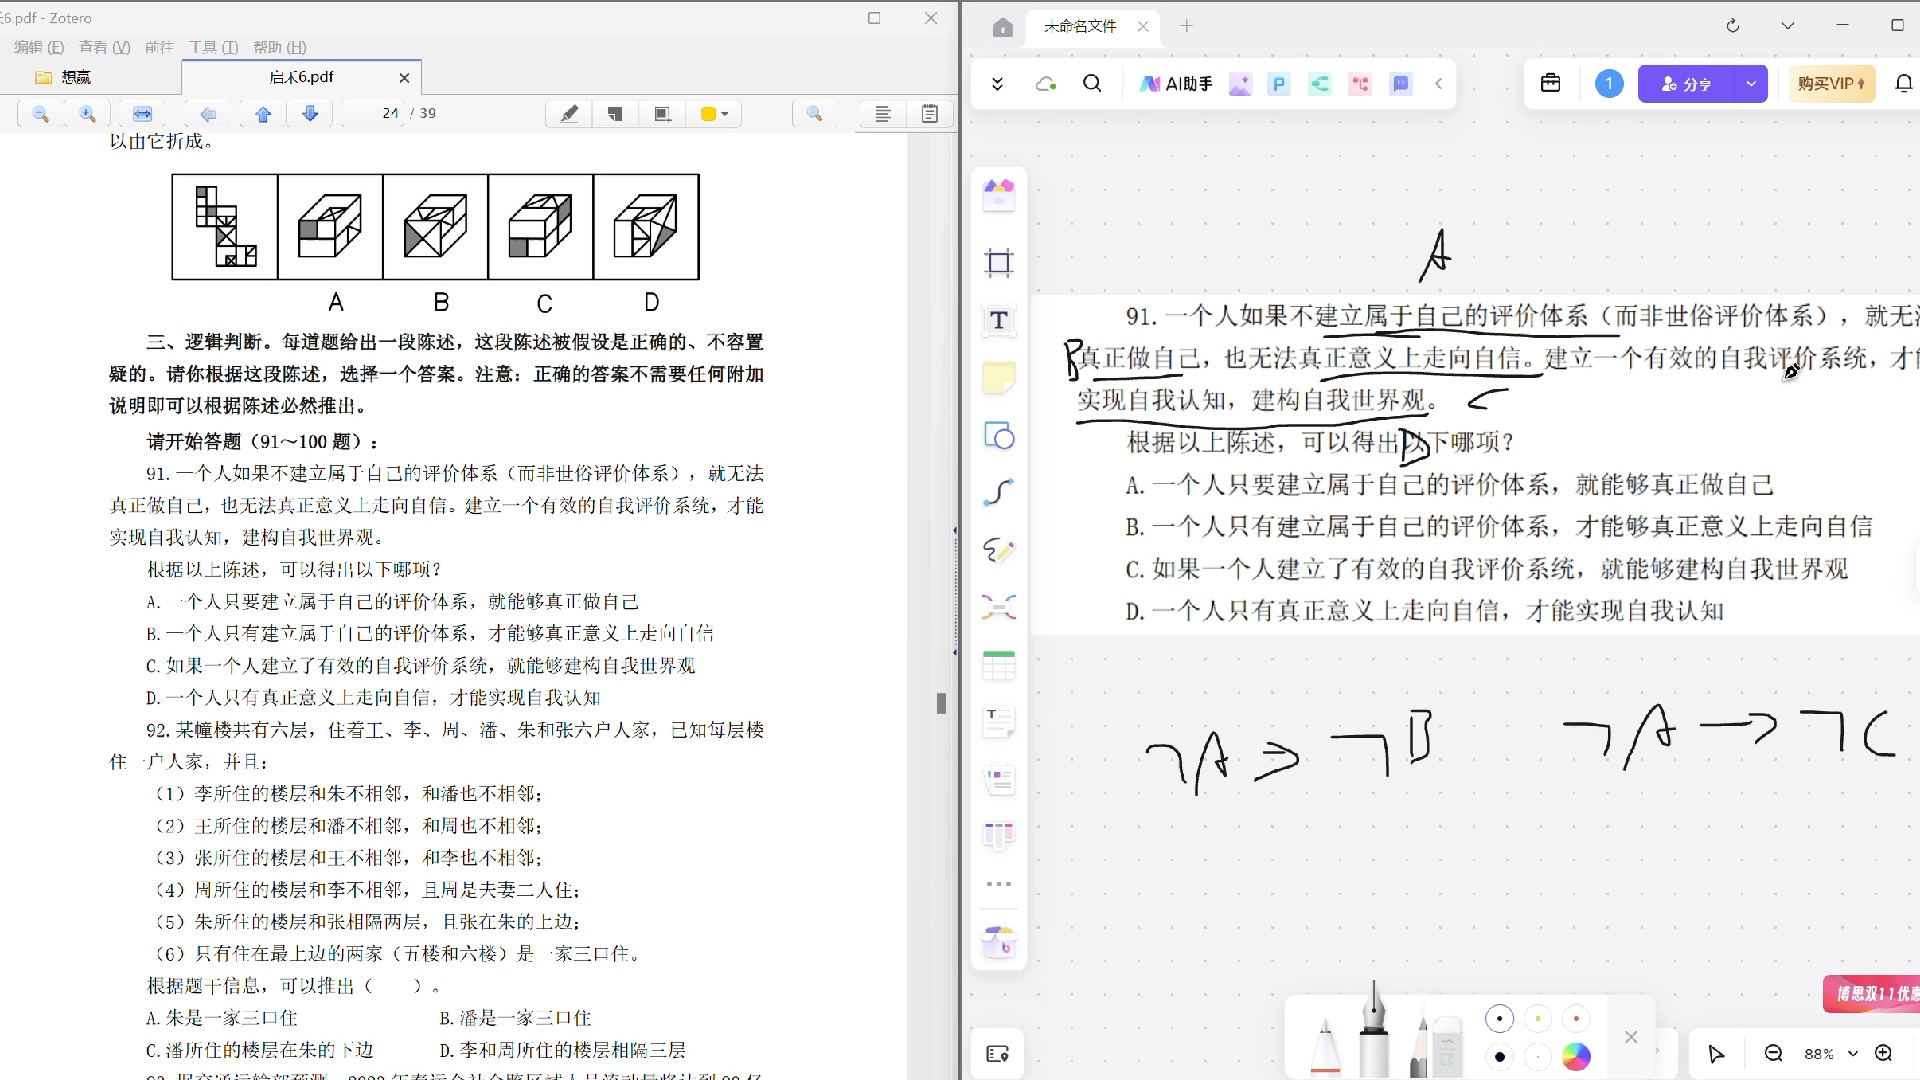This screenshot has width=1920, height=1080.
Task: Select the mind map tool in sidebar
Action: 999,608
